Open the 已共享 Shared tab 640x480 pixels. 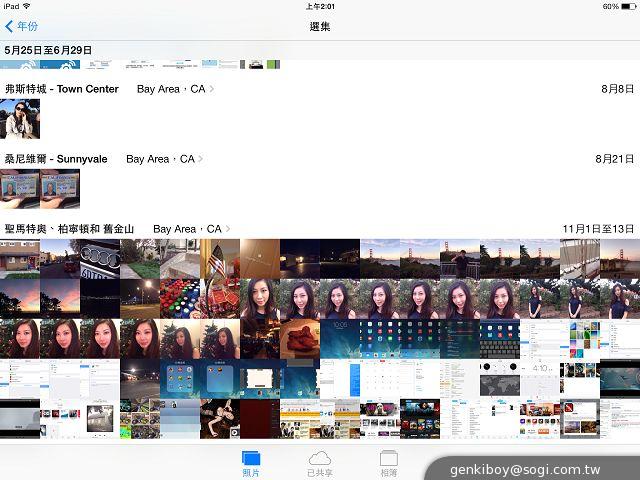[320, 464]
